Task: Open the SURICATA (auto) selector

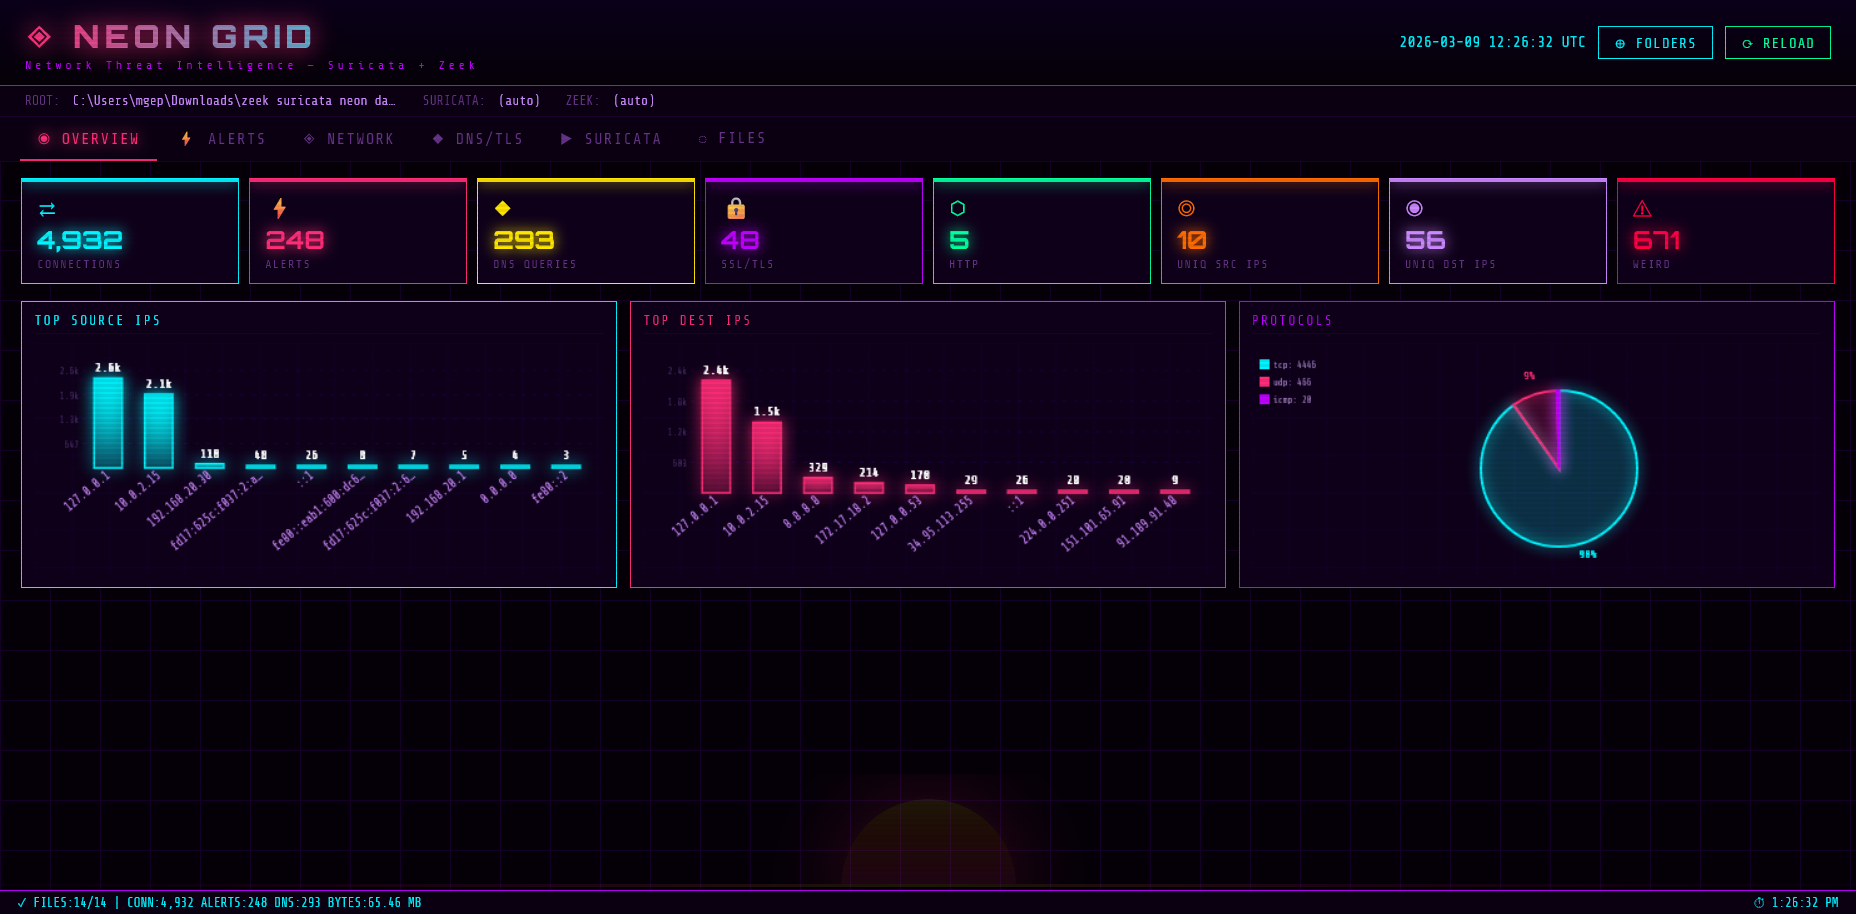Action: [519, 100]
